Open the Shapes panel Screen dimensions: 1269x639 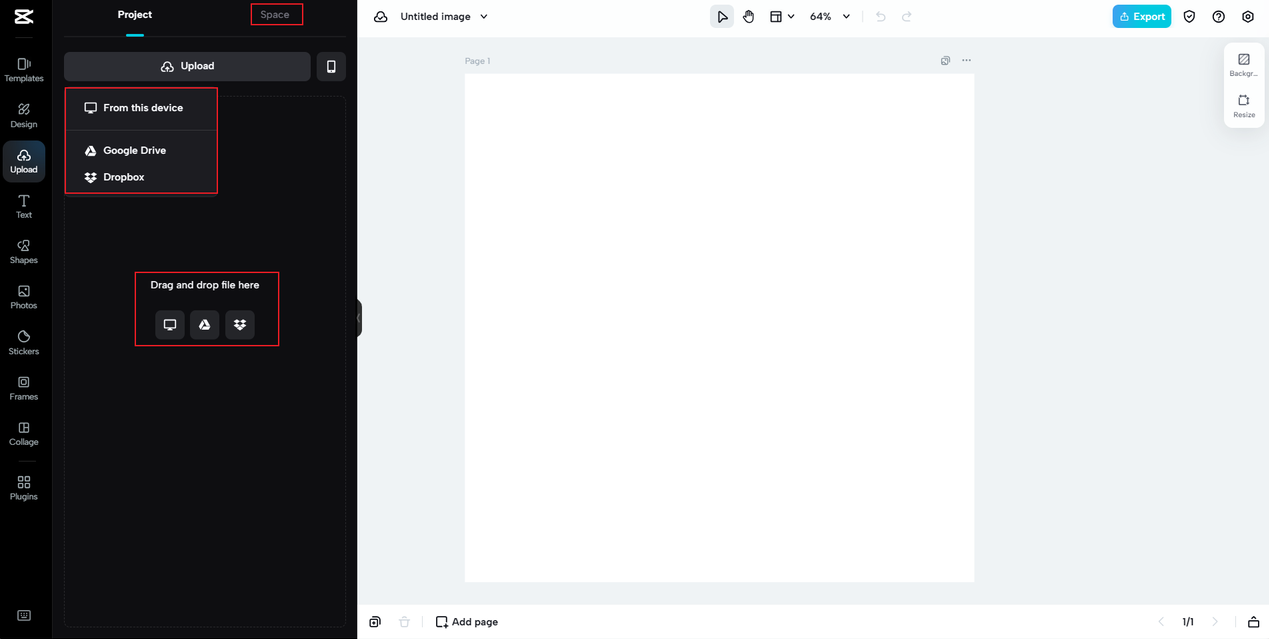[24, 251]
